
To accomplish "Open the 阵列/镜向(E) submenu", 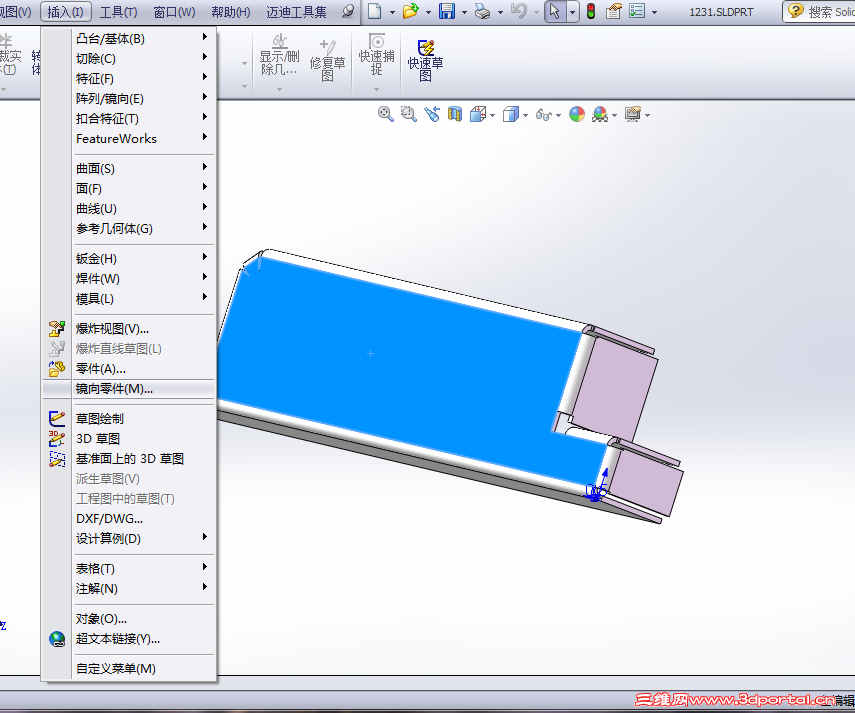I will [x=129, y=99].
